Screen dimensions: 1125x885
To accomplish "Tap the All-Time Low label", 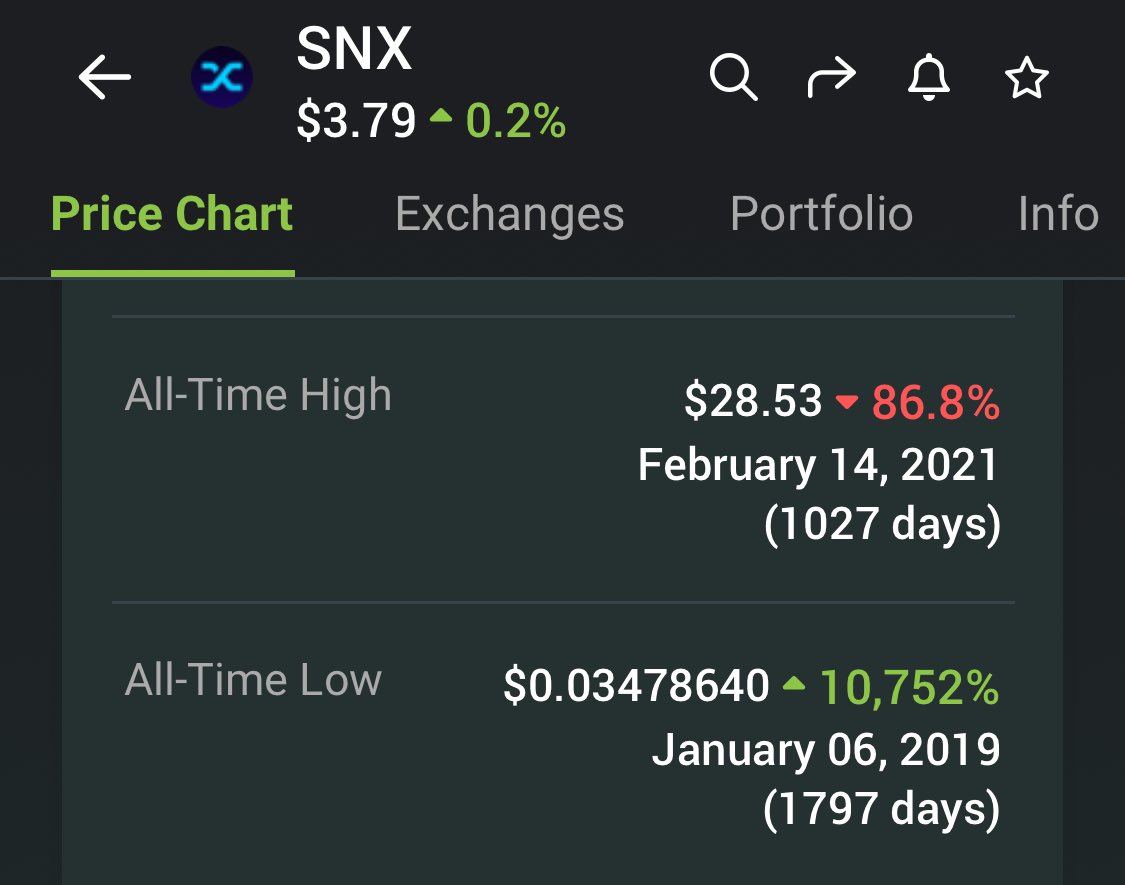I will click(253, 680).
